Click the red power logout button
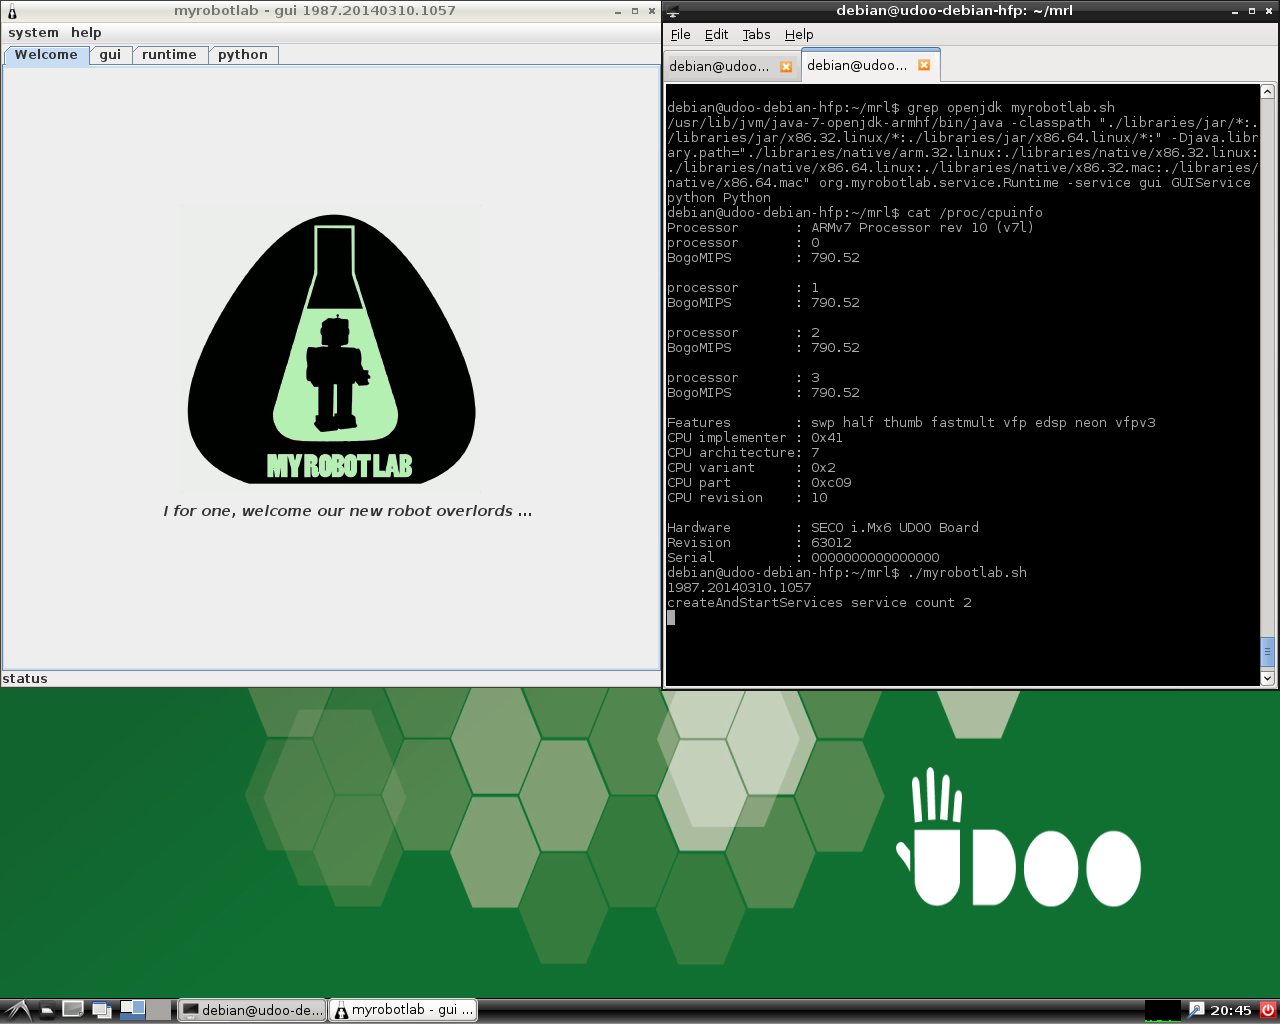This screenshot has width=1280, height=1024. 1267,1010
